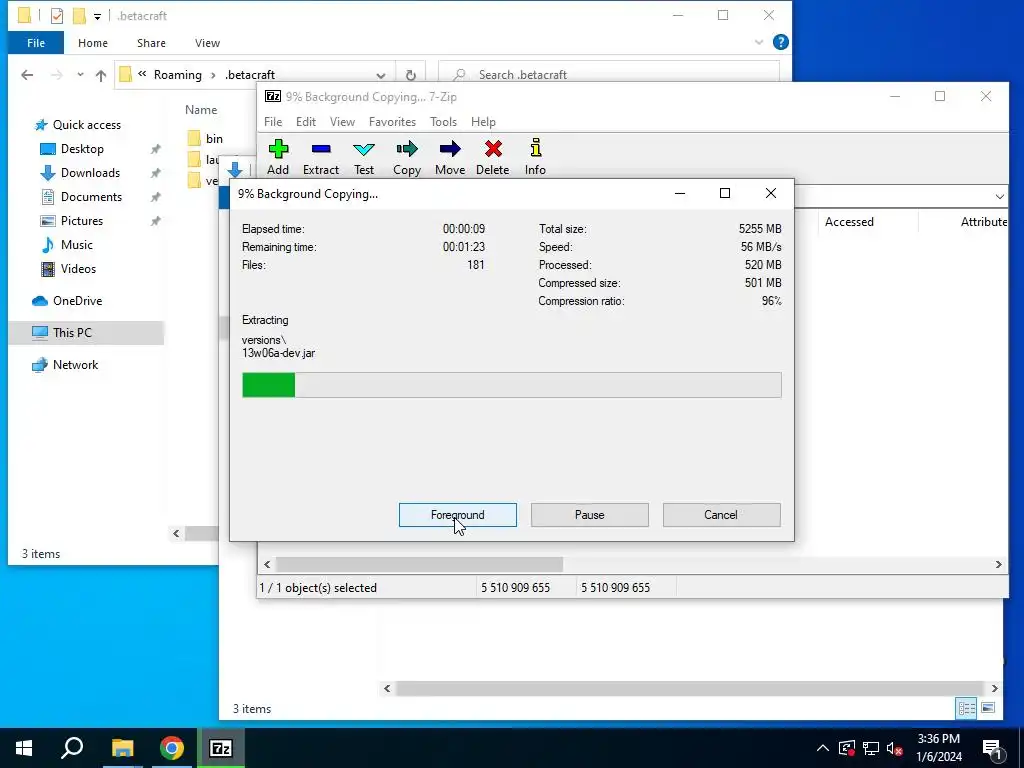
Task: Click properties checkmark icon in Explorer title bar
Action: pos(57,16)
